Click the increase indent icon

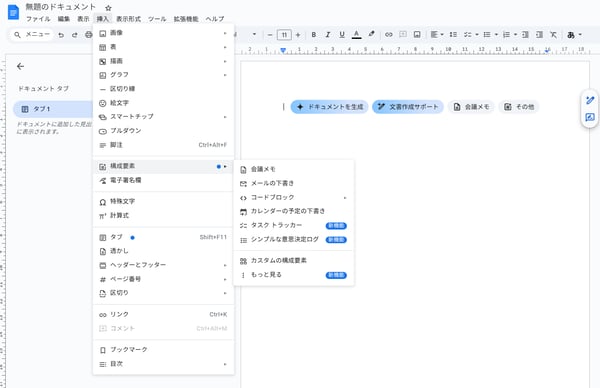540,34
